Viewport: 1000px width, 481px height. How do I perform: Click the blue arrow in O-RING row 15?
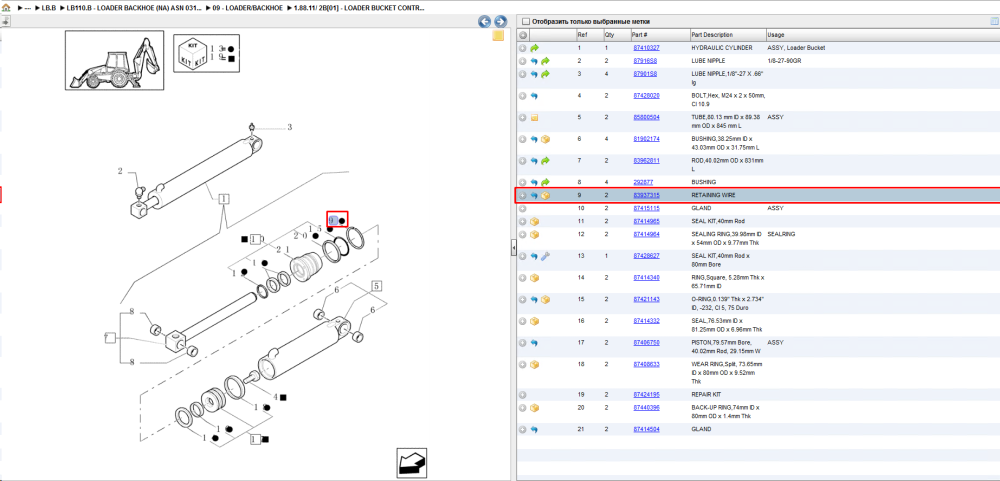(534, 299)
